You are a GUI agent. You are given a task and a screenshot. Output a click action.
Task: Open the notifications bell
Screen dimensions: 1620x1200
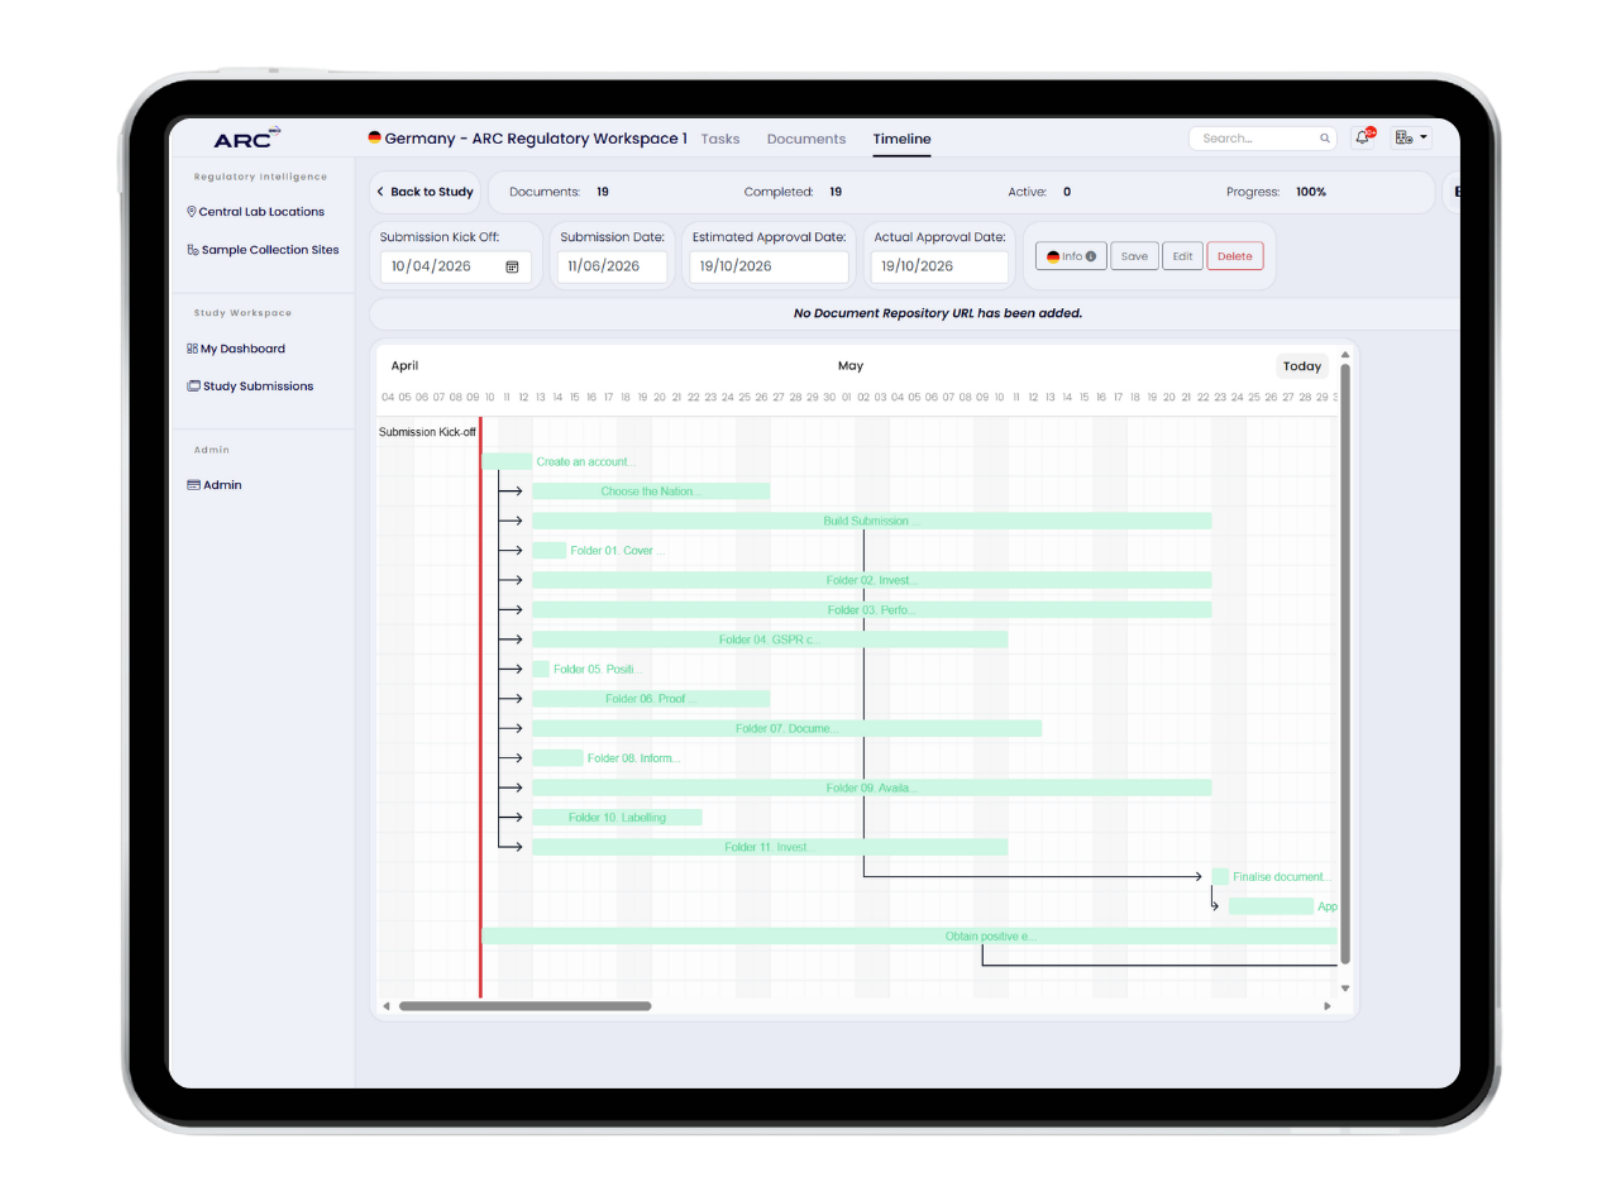click(1364, 137)
